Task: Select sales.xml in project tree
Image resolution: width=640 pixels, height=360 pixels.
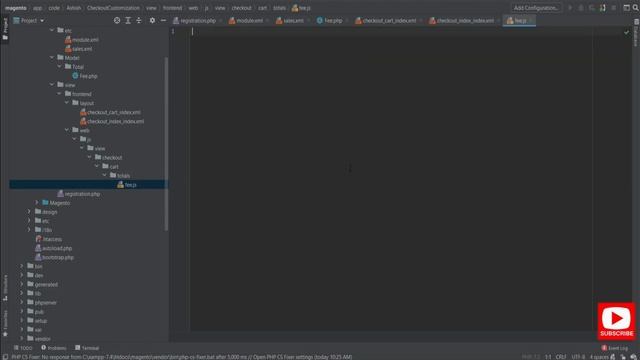Action: tap(78, 49)
